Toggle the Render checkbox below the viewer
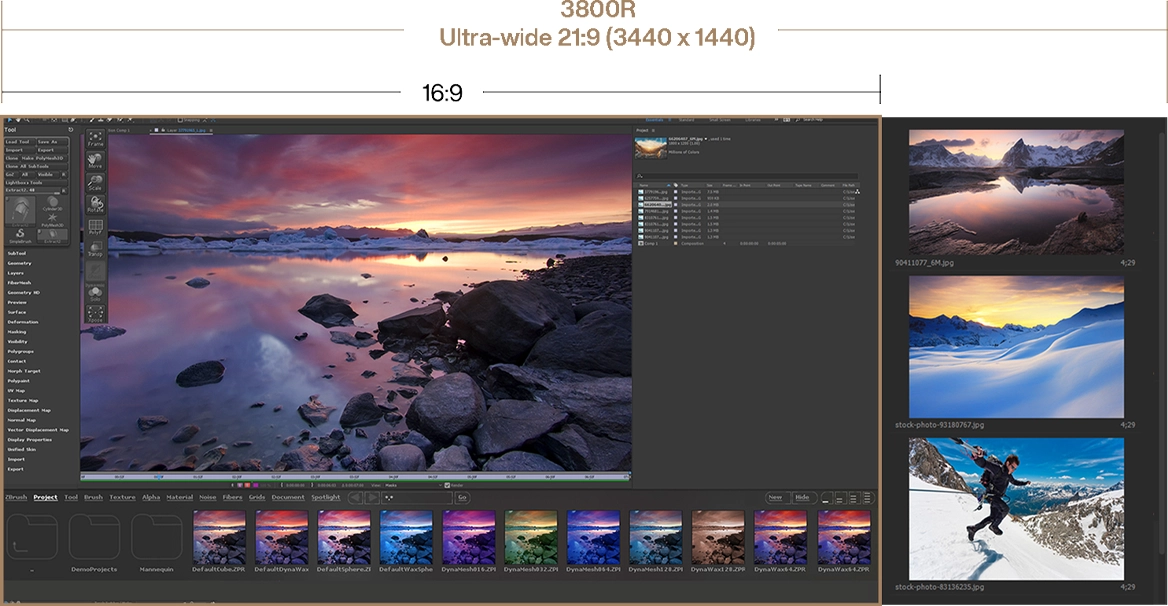Screen dimensions: 1168x606 coord(447,484)
